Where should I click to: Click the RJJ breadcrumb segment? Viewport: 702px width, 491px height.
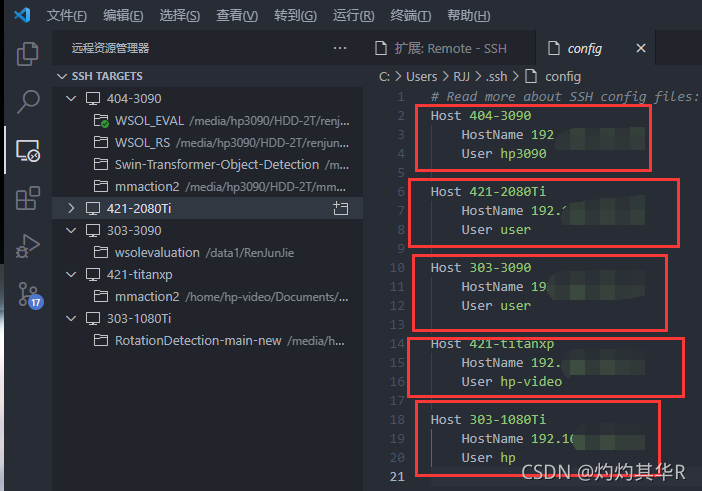pyautogui.click(x=461, y=77)
